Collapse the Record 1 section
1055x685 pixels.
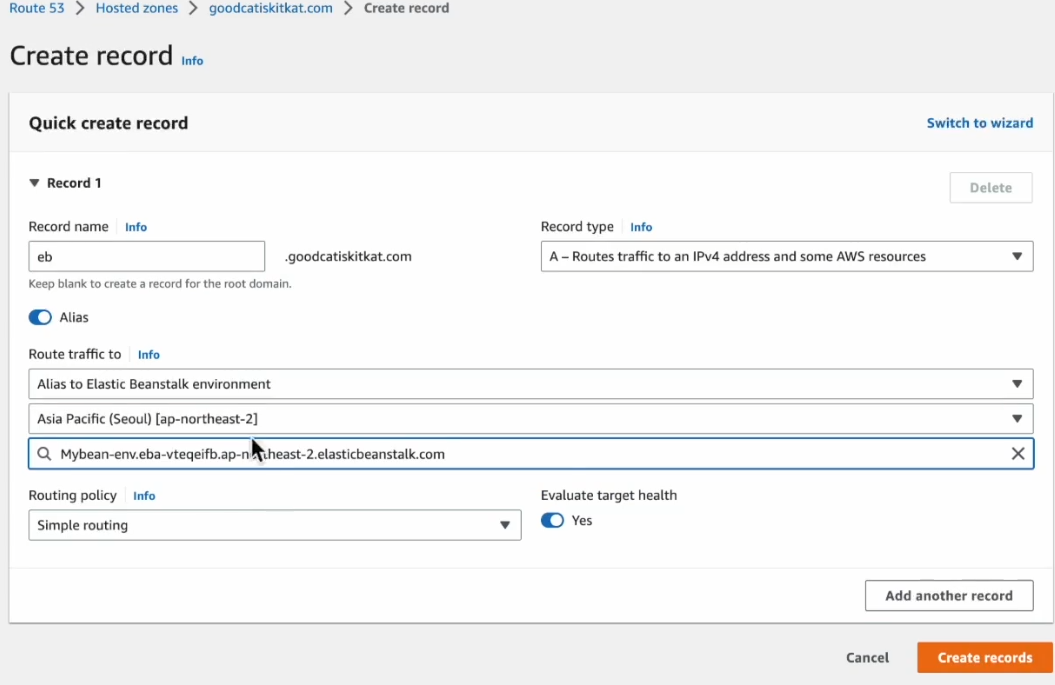pos(34,183)
